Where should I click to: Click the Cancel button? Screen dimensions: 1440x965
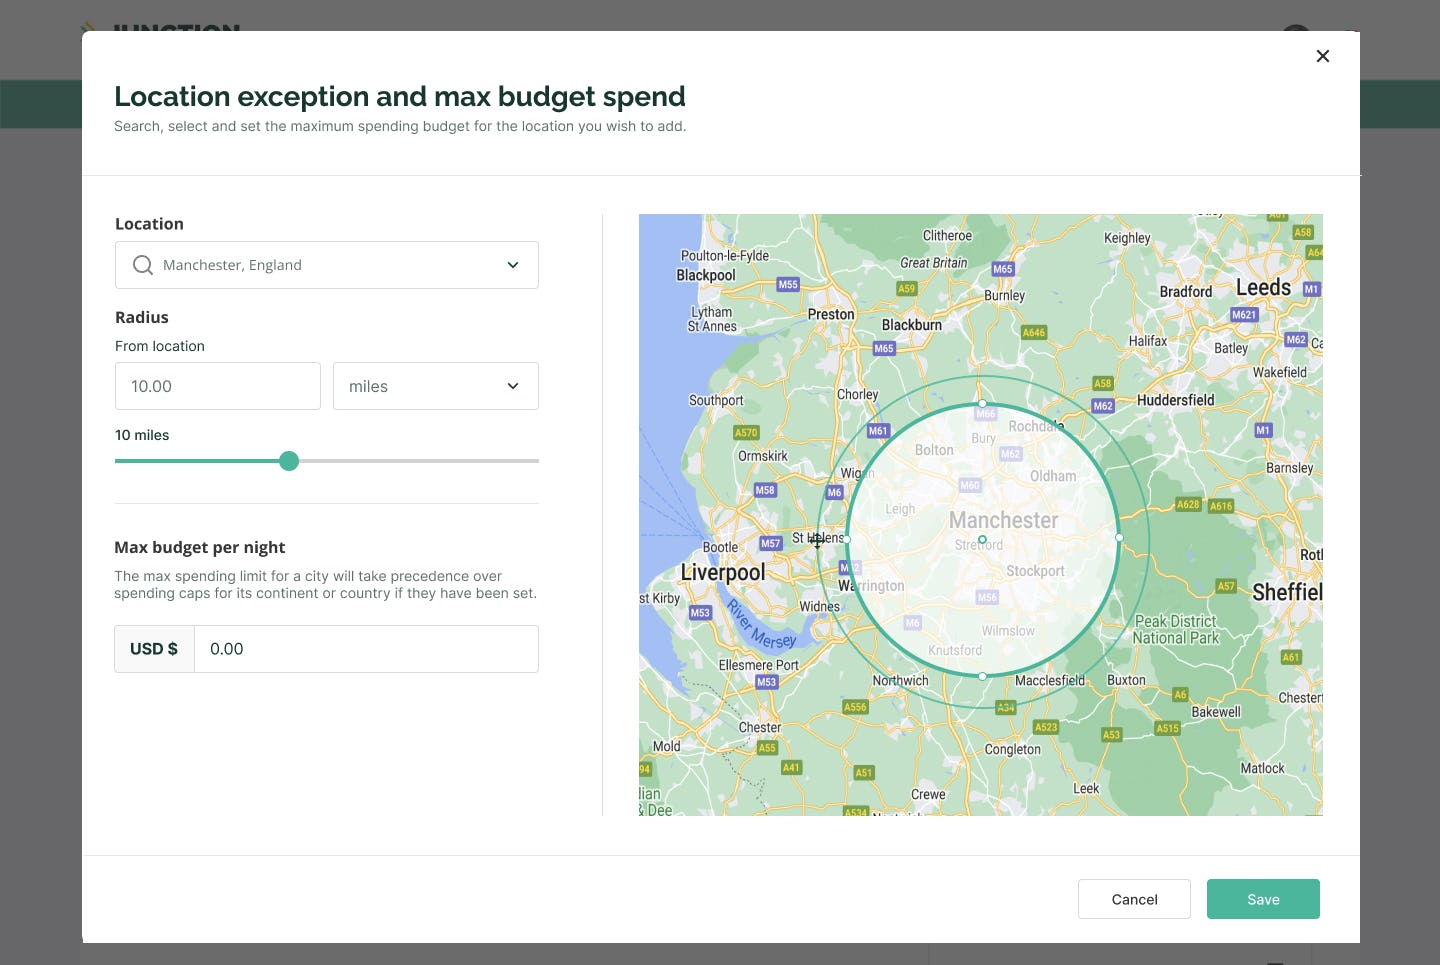click(1134, 899)
